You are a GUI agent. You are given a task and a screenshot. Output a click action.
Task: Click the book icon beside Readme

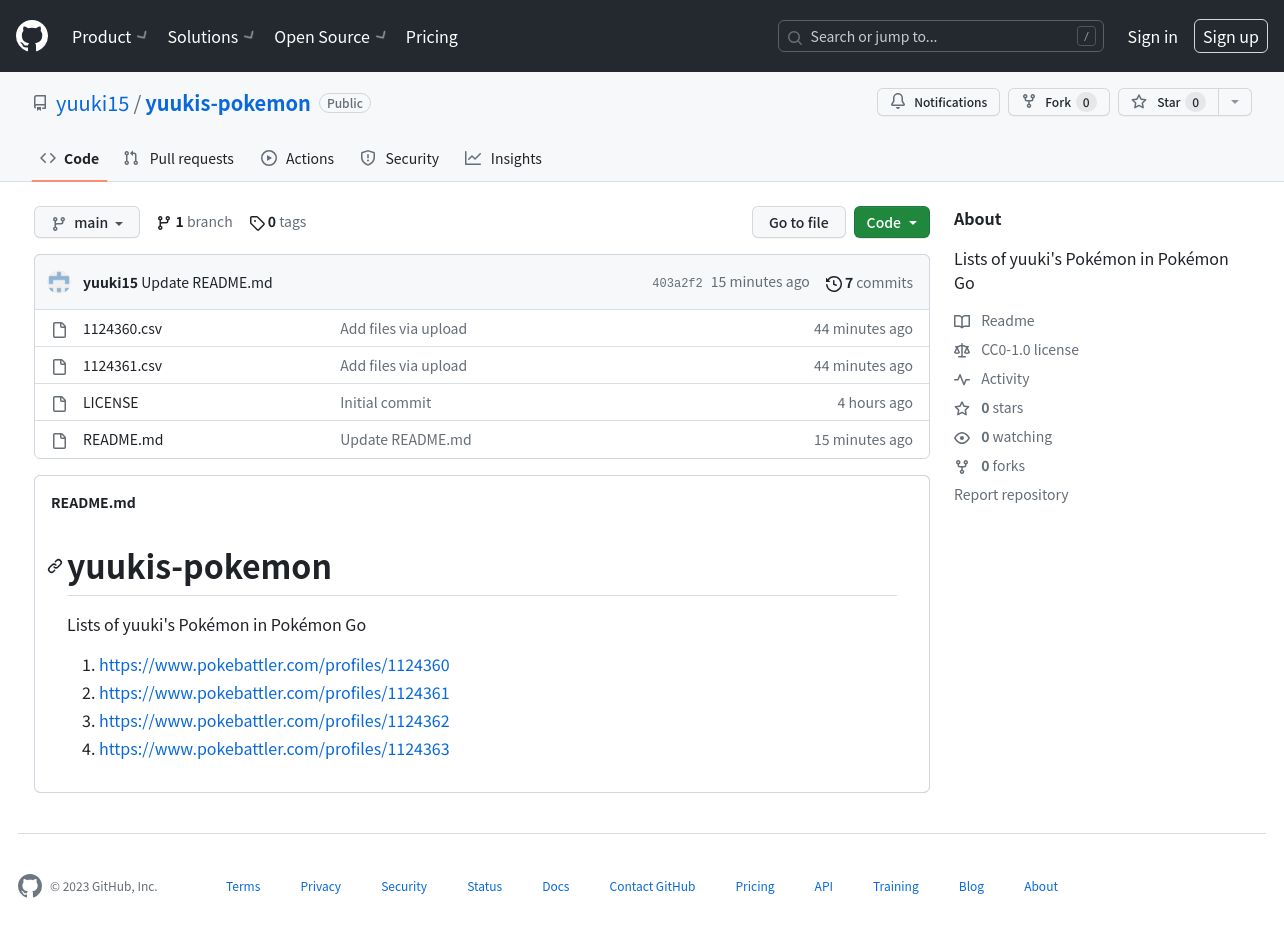(x=962, y=321)
